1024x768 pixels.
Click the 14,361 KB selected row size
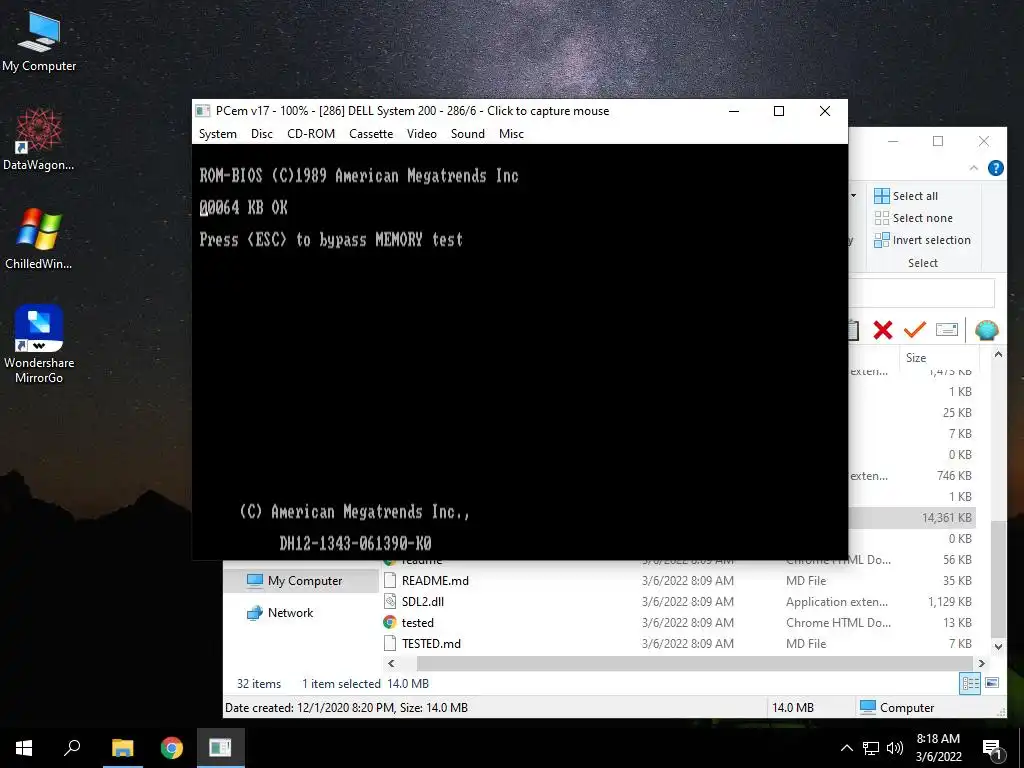(x=946, y=518)
